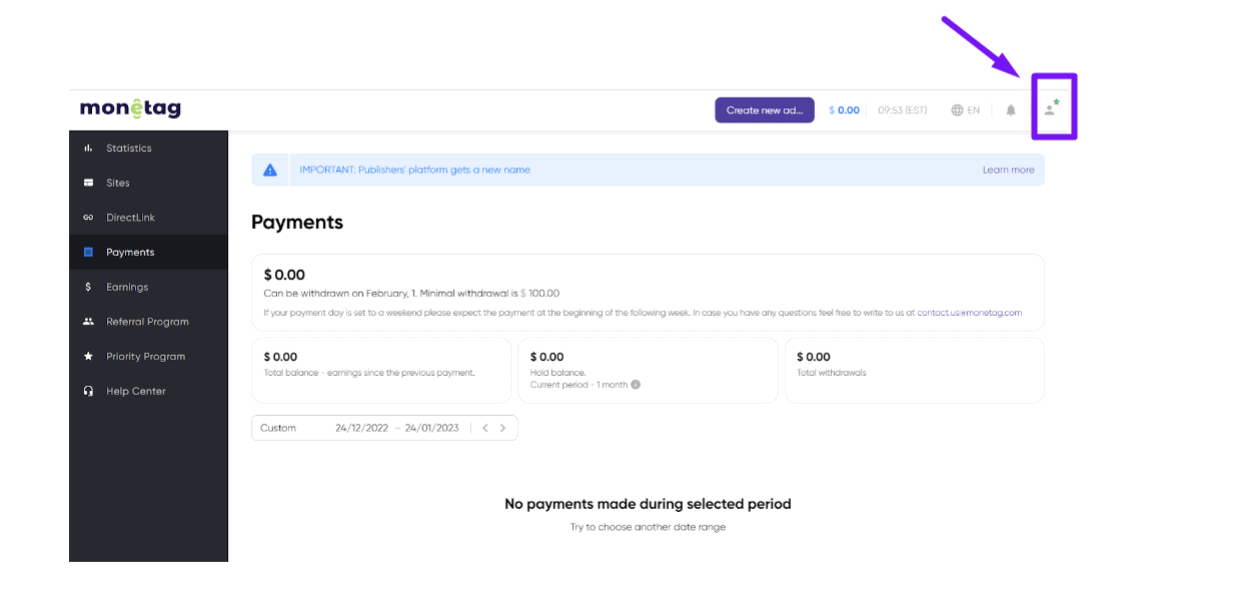
Task: Go to next date period arrow
Action: click(503, 428)
